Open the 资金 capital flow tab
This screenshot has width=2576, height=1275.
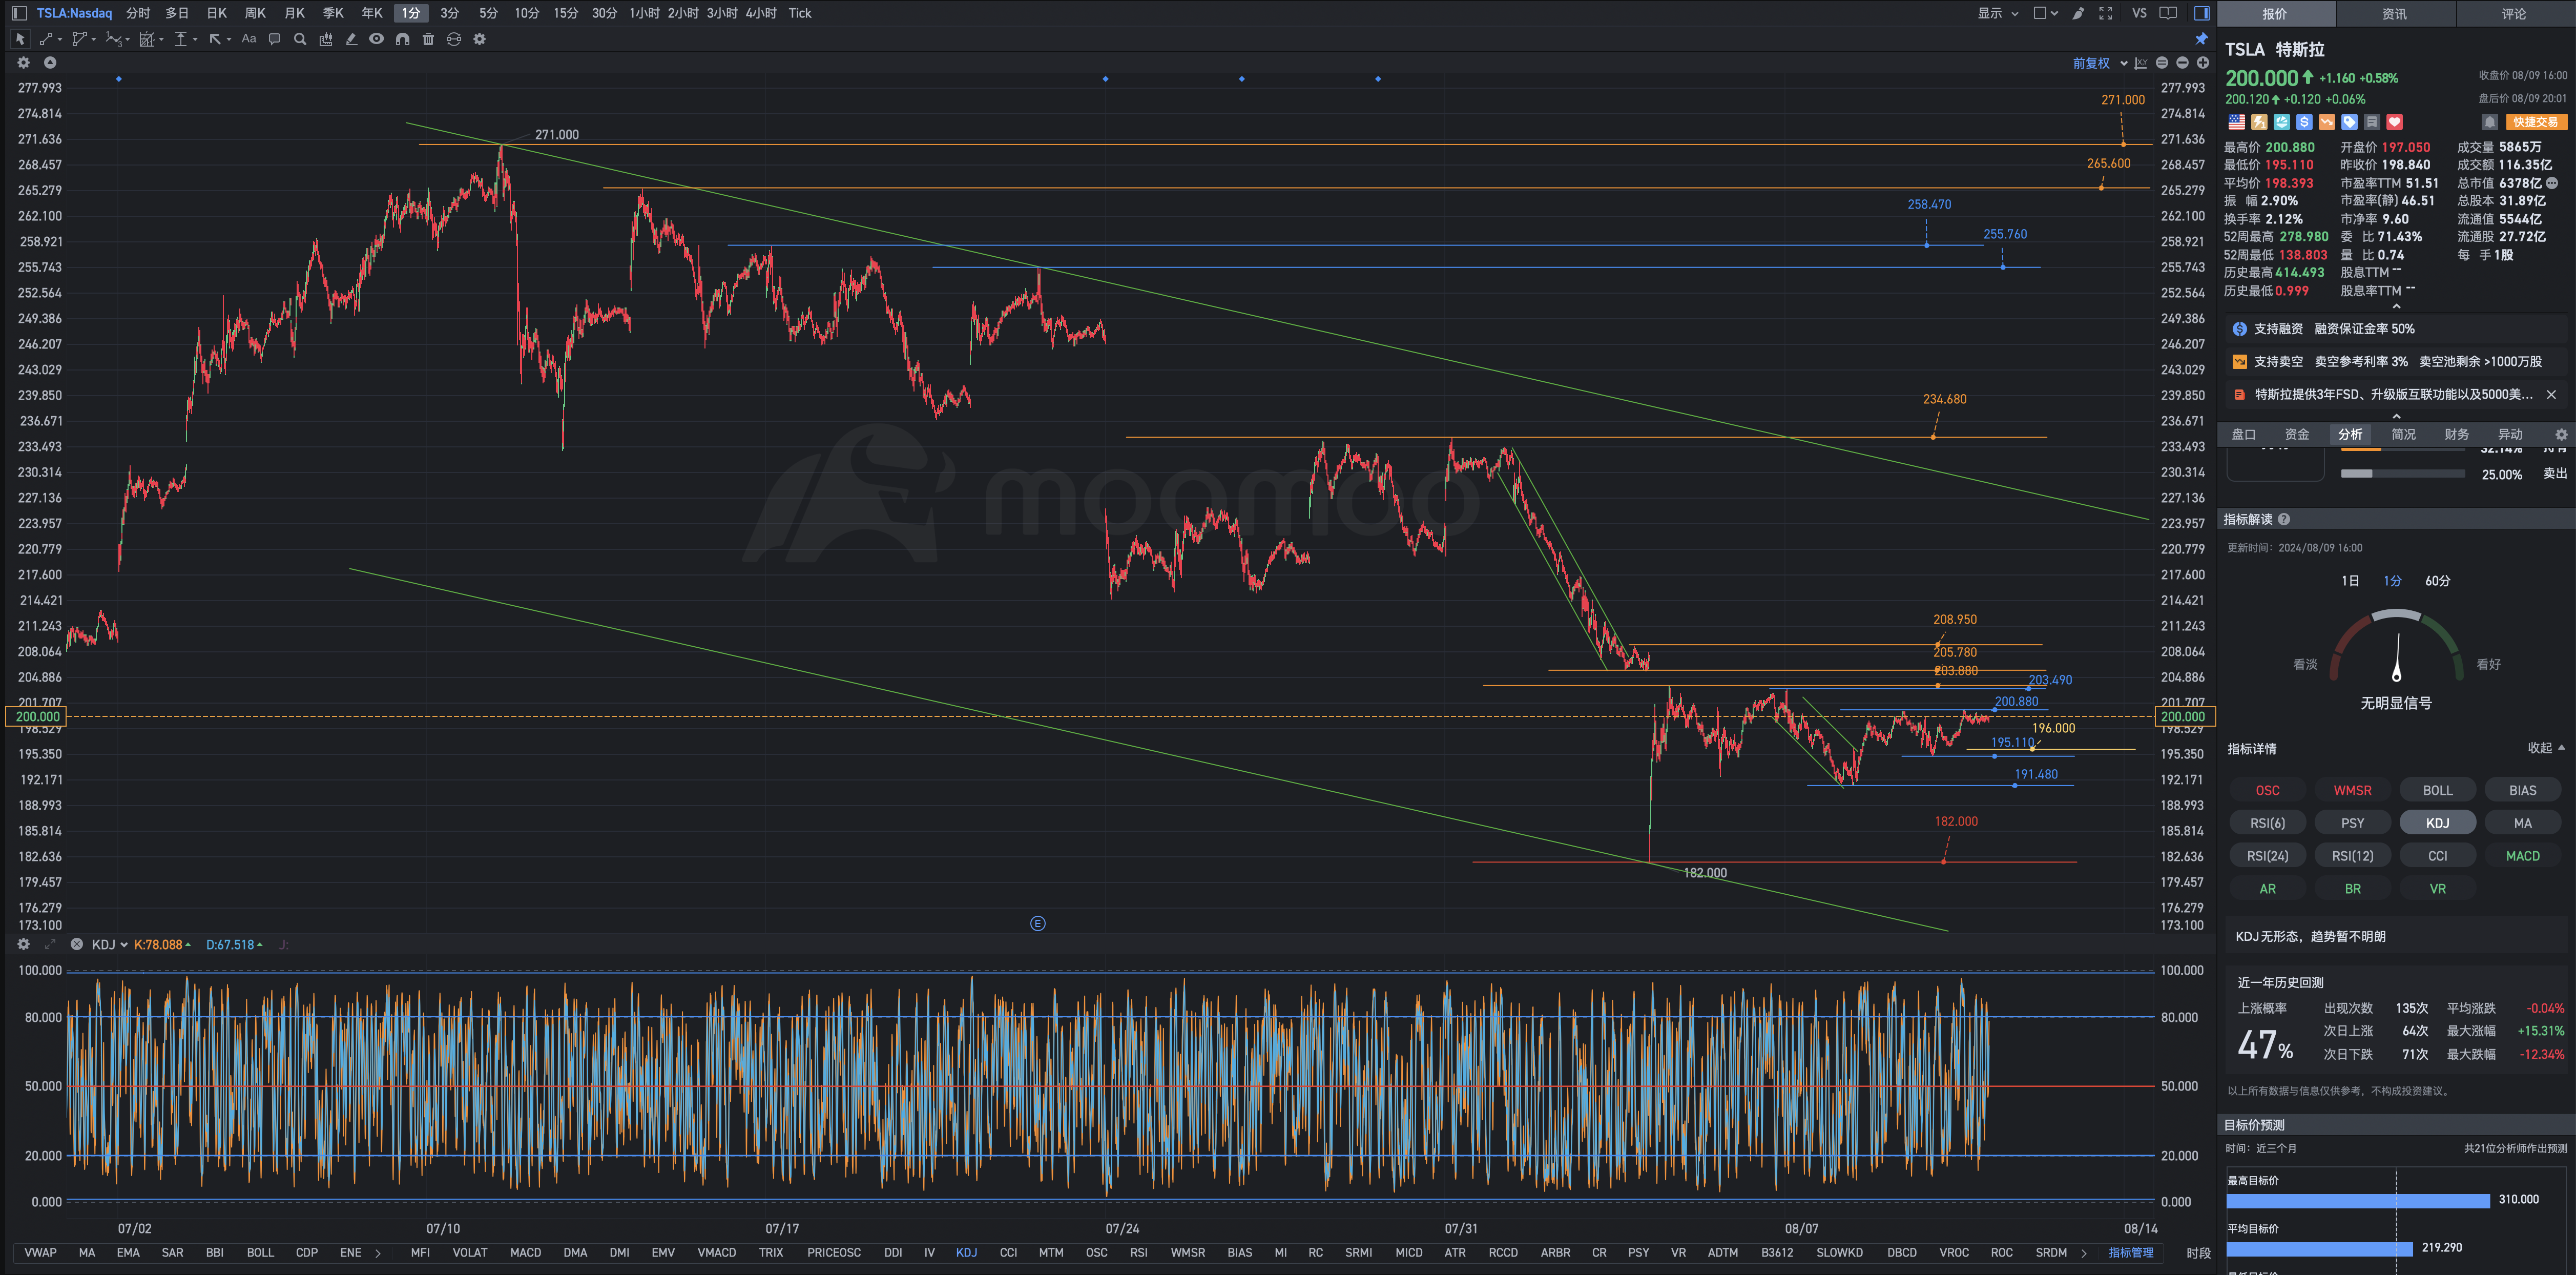tap(2297, 434)
